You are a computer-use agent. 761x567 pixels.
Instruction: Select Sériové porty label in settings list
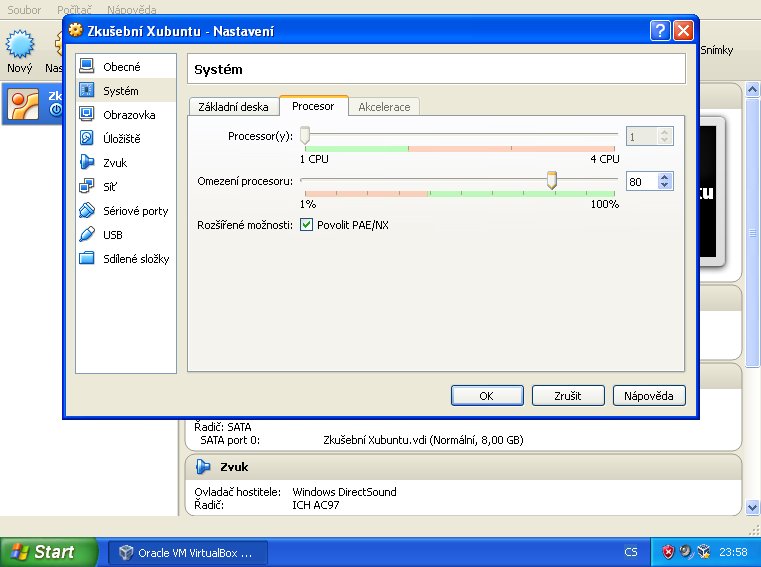(x=135, y=211)
